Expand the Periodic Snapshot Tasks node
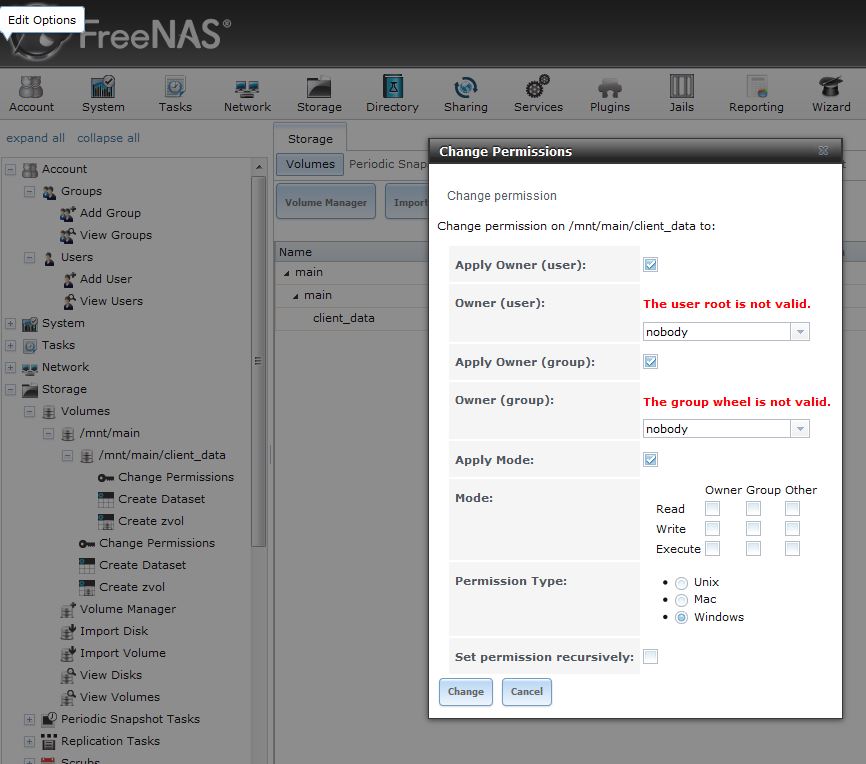Viewport: 866px width, 764px height. point(29,720)
